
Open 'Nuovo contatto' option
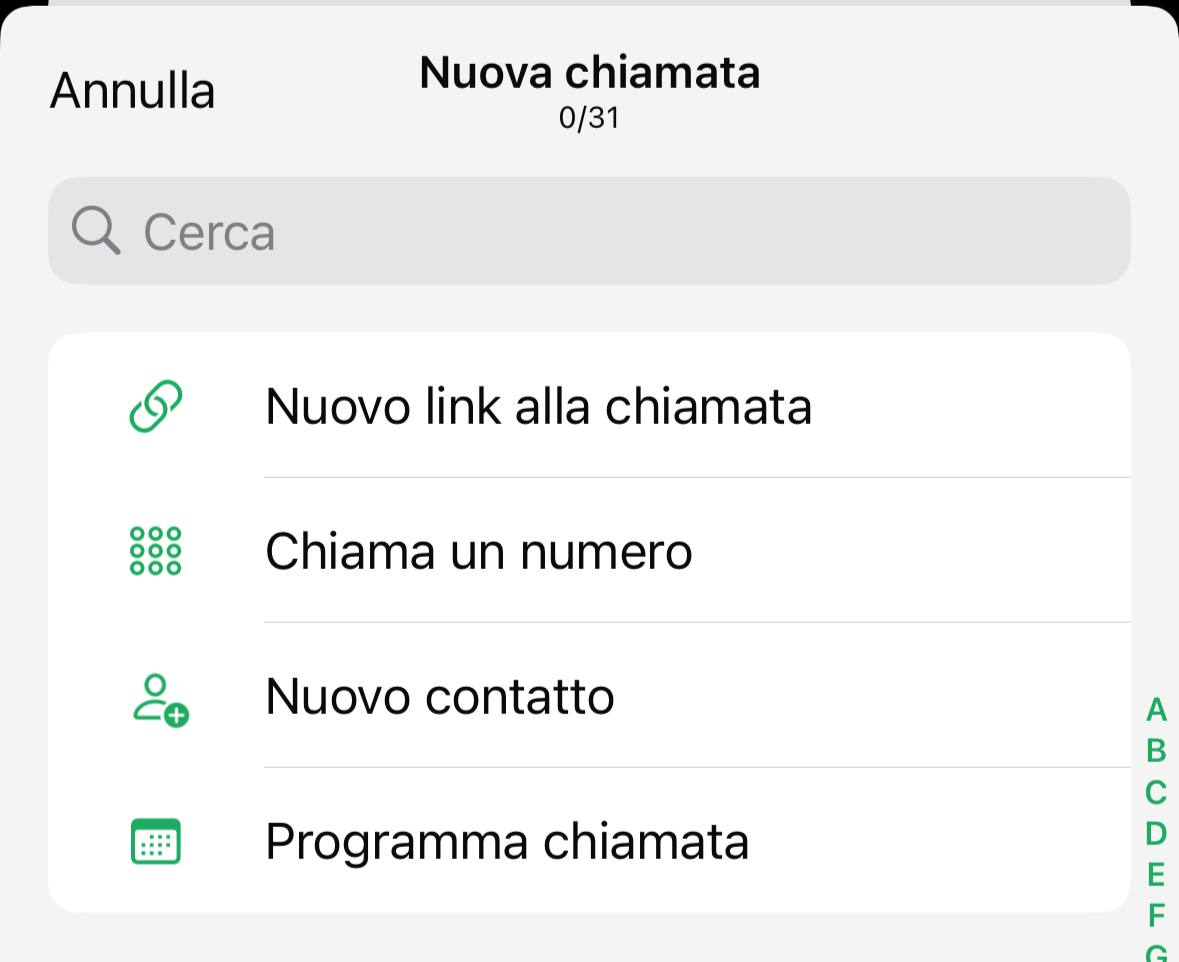(x=439, y=696)
